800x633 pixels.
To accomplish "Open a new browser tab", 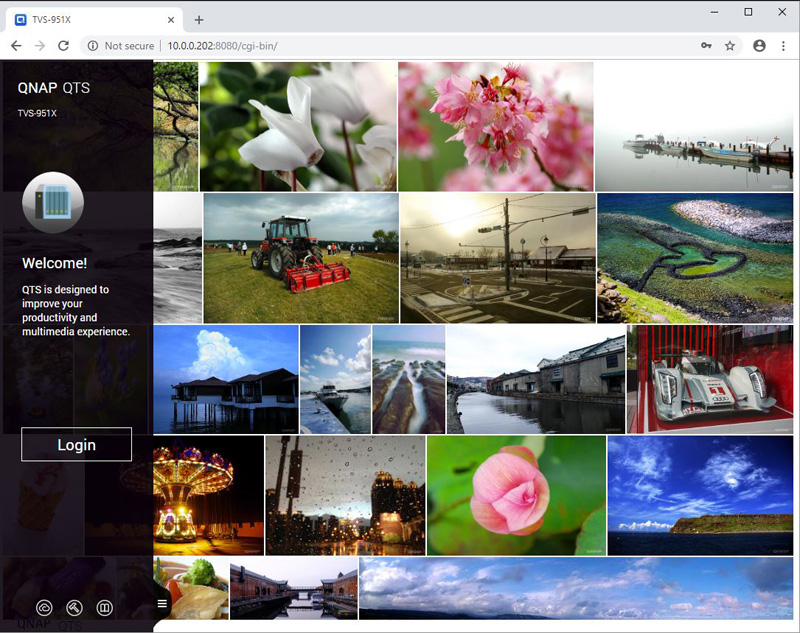I will pyautogui.click(x=199, y=20).
